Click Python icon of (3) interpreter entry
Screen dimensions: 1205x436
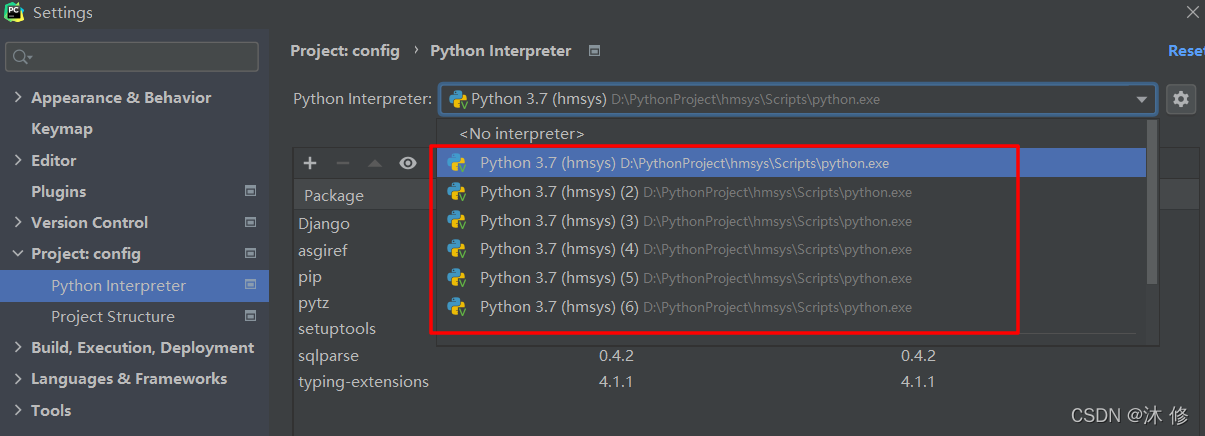click(x=457, y=220)
